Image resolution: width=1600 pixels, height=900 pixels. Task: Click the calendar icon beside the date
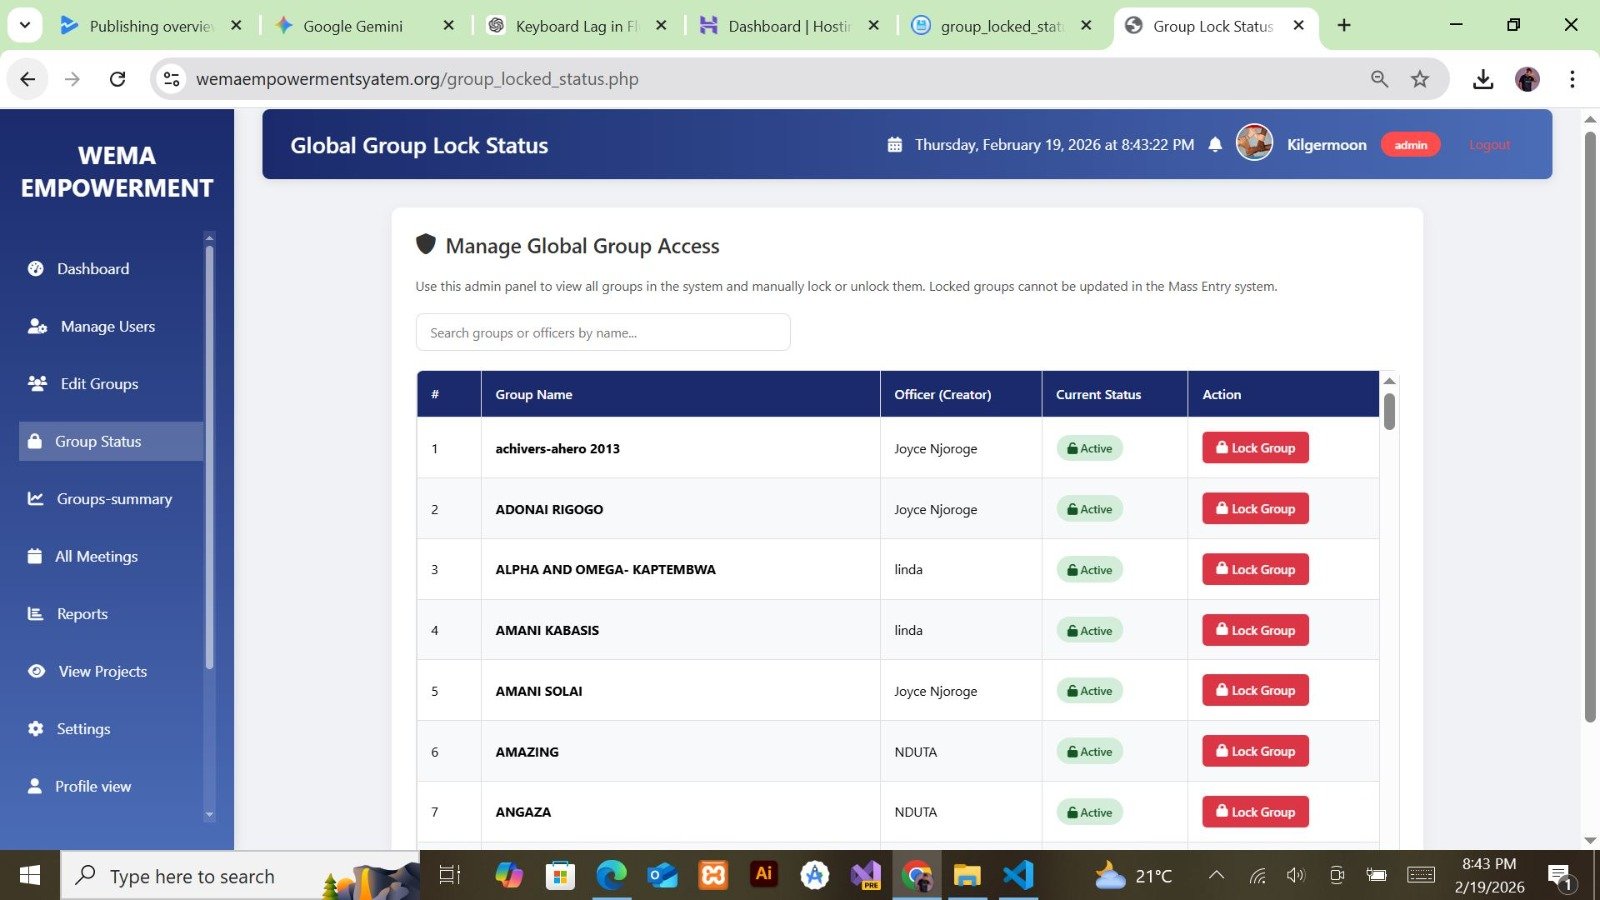pyautogui.click(x=895, y=144)
